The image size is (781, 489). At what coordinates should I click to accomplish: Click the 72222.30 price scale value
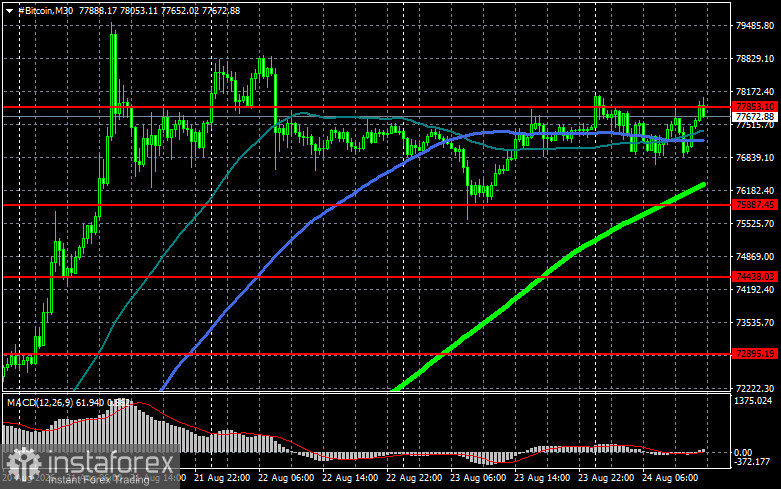[x=755, y=388]
